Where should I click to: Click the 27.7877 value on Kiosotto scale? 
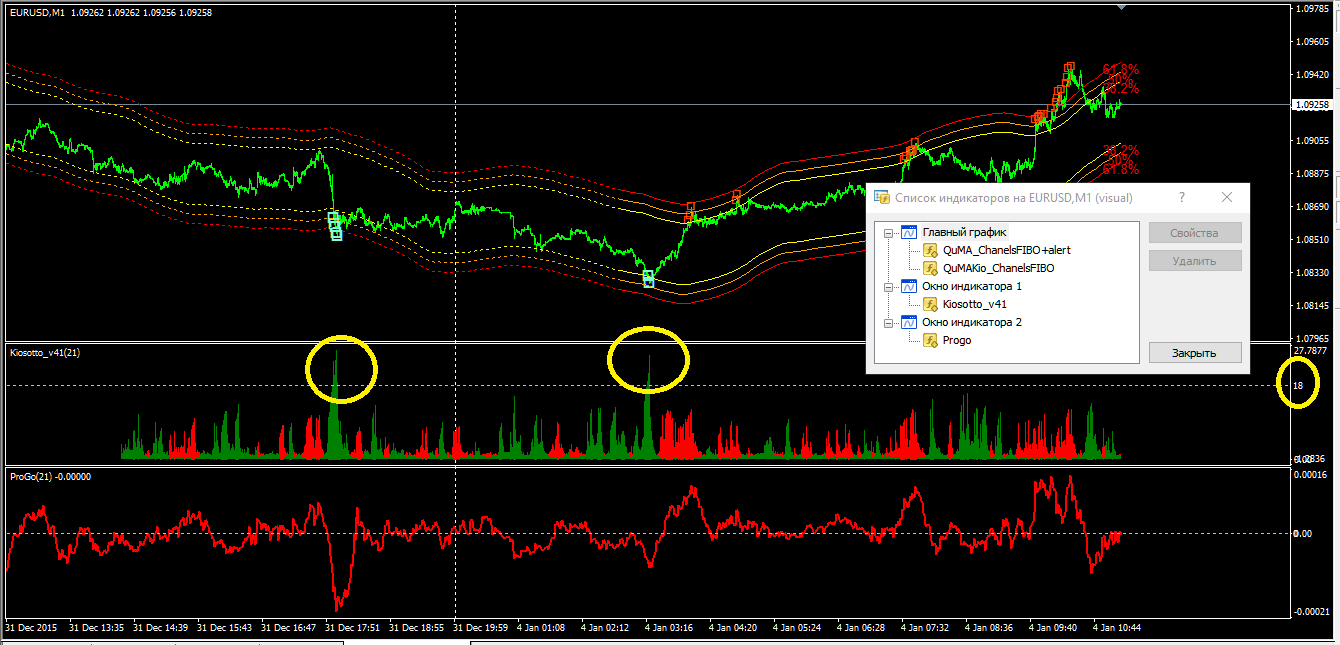point(1311,351)
